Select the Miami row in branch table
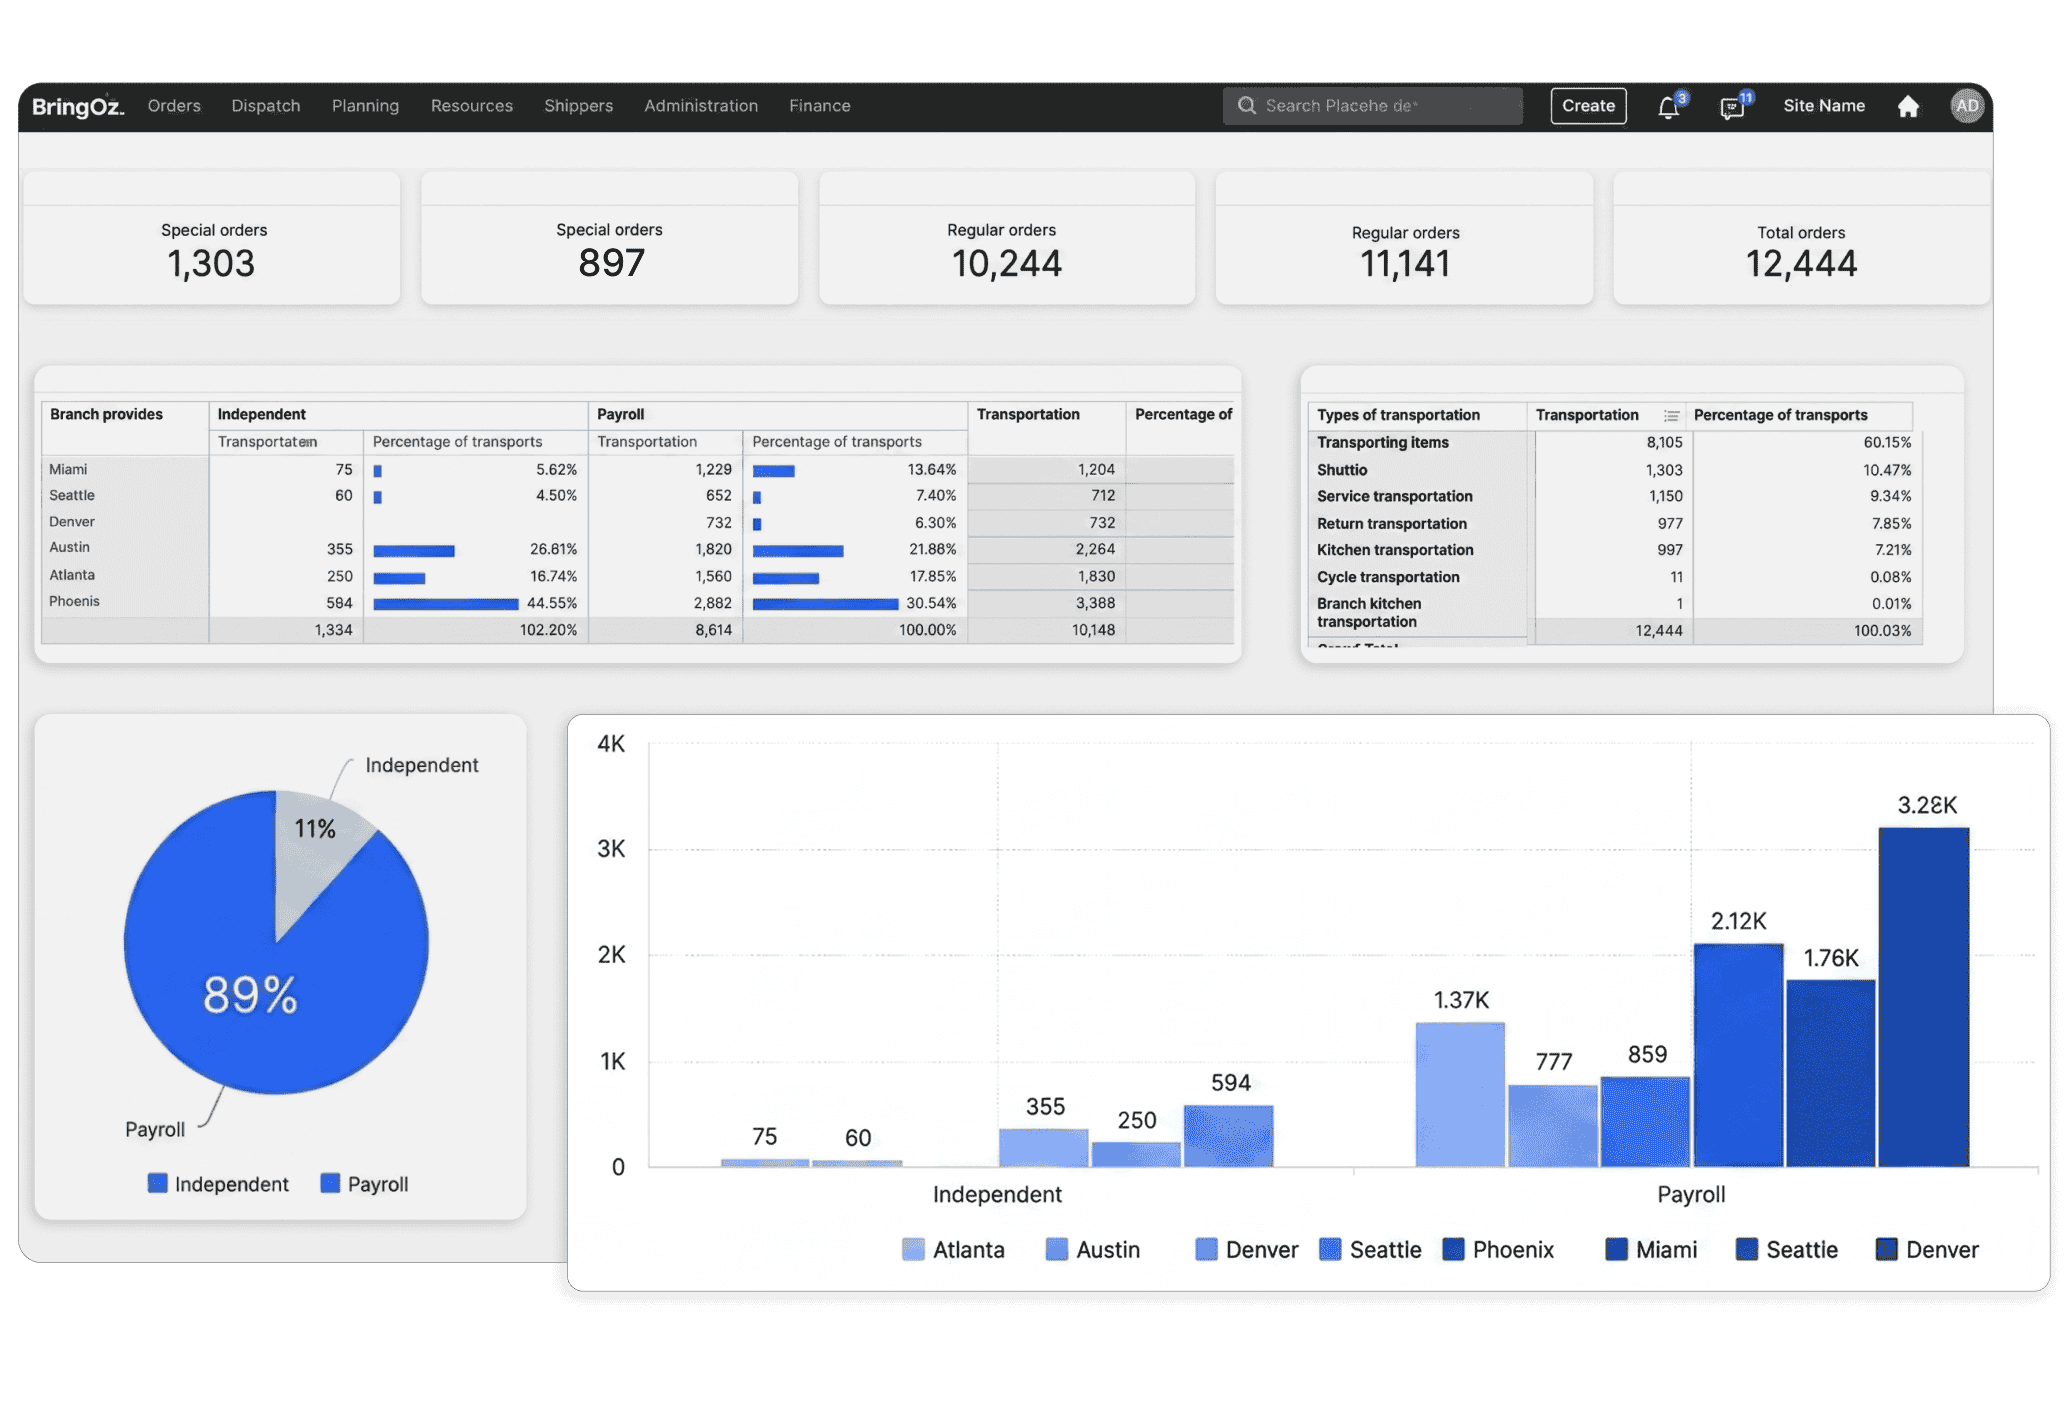Viewport: 2070px width, 1413px height. (x=637, y=469)
